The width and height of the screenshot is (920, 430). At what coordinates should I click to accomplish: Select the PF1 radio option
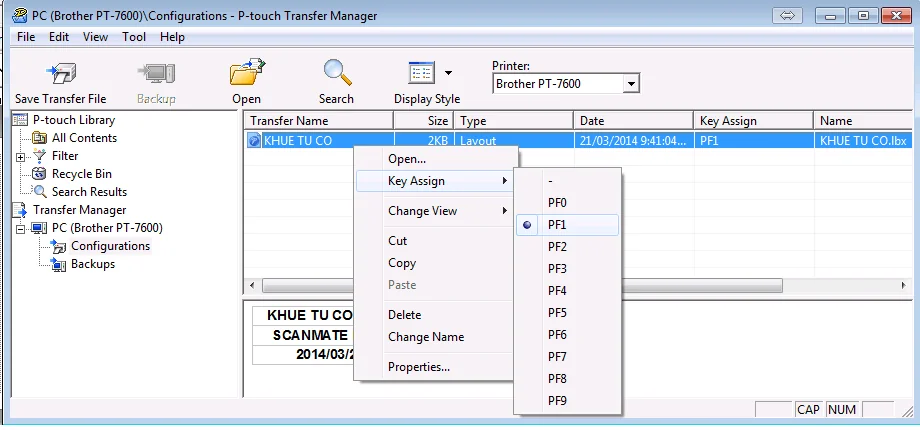(x=557, y=225)
